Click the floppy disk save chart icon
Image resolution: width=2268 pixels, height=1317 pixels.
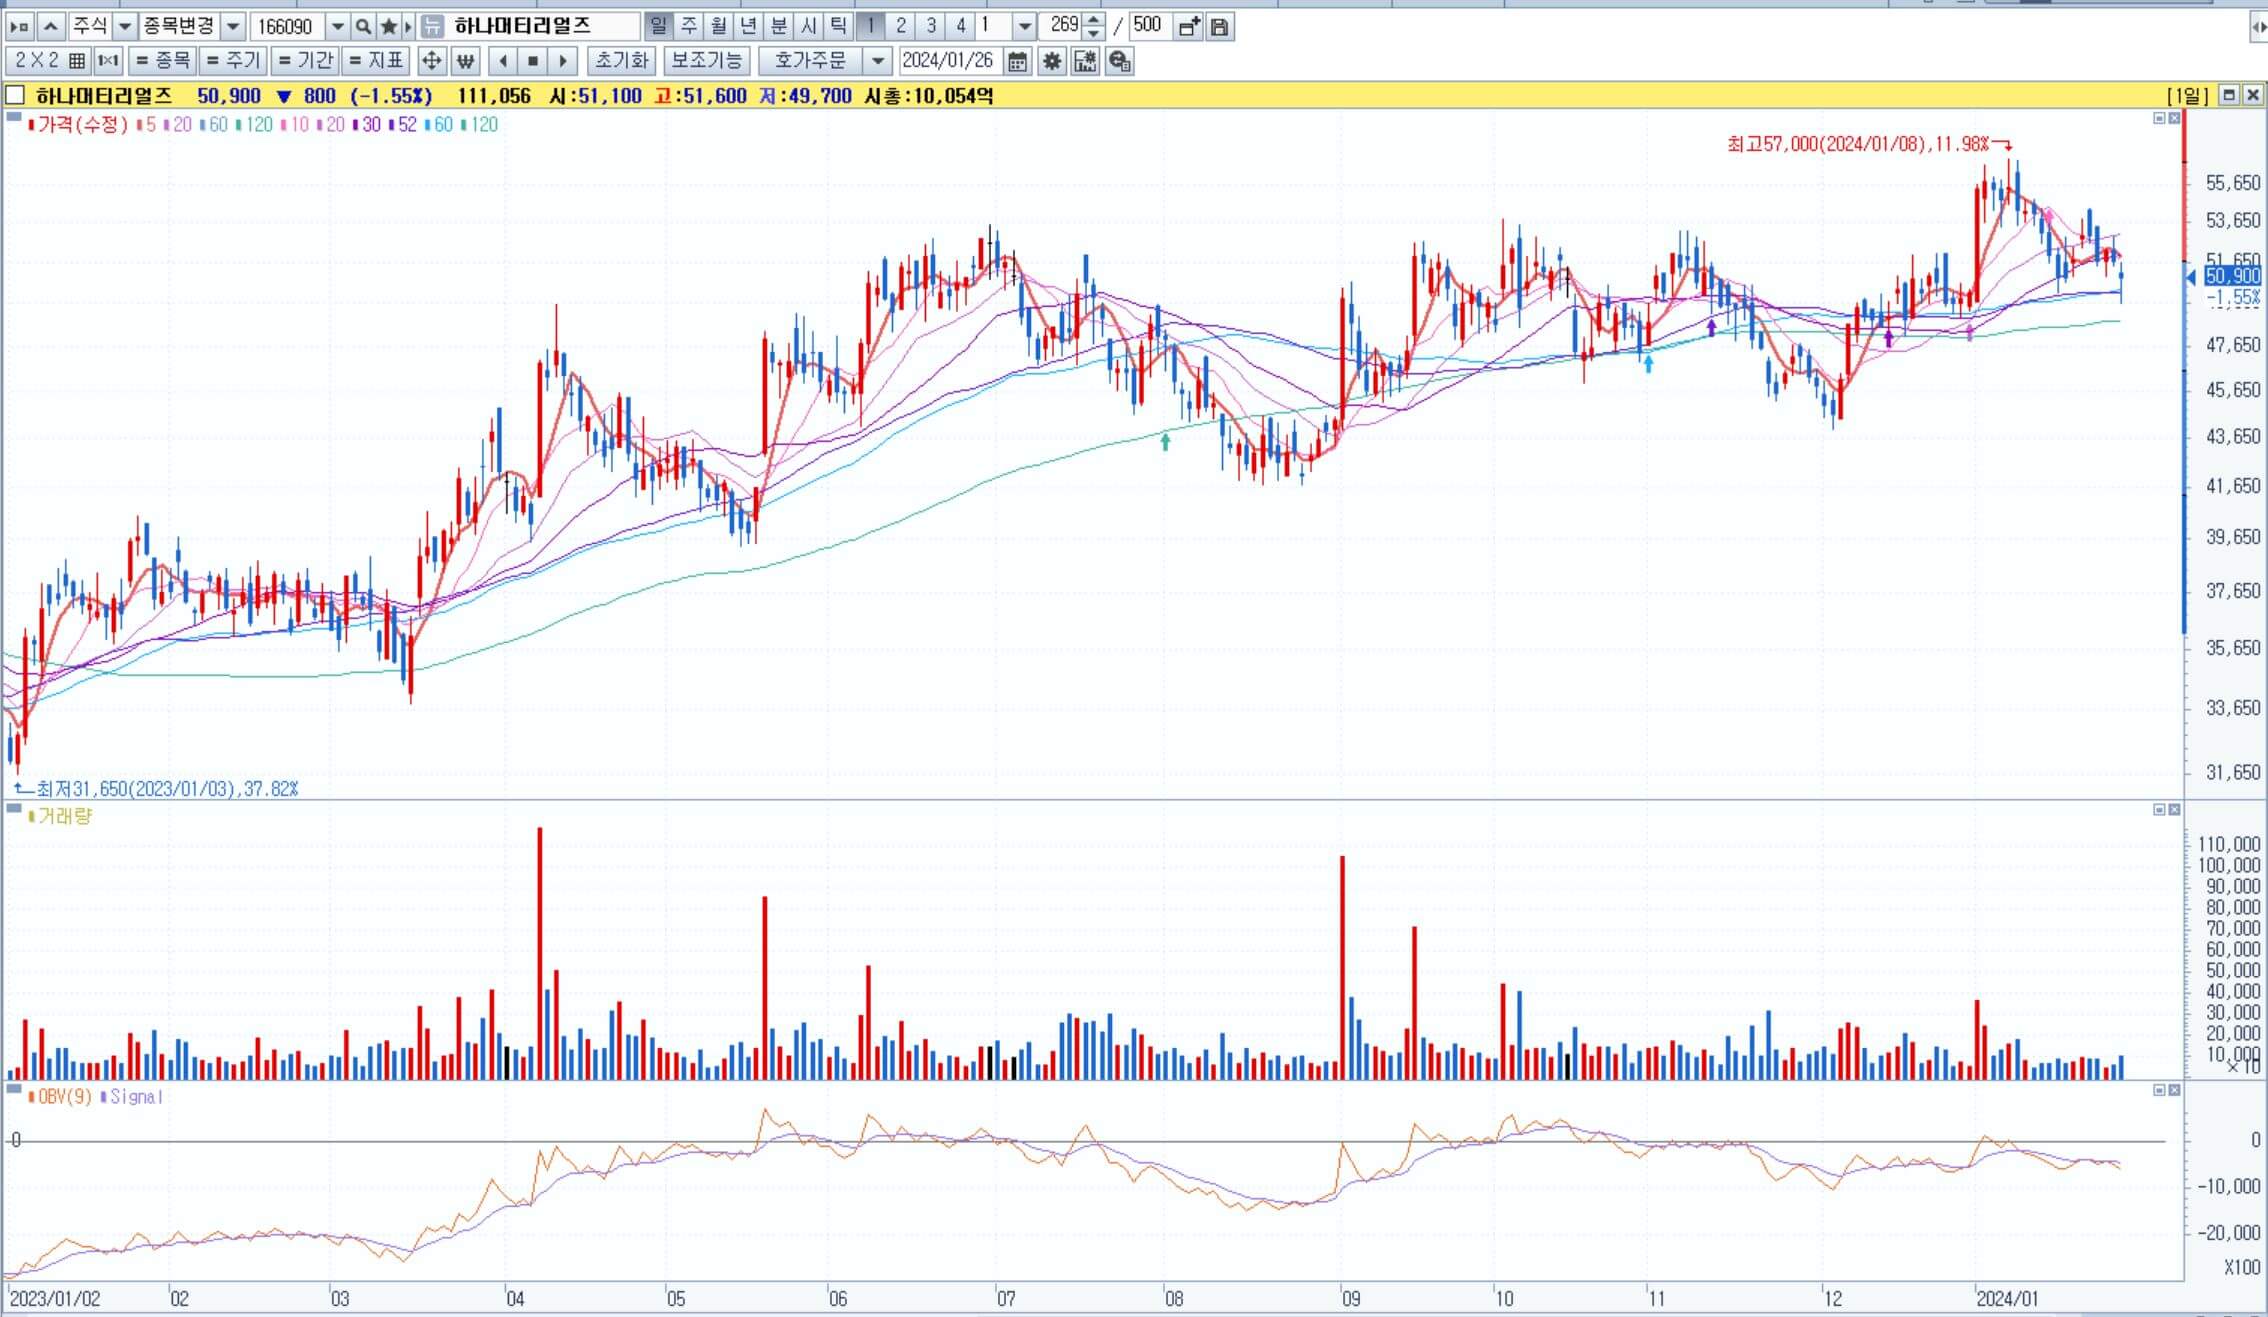[x=1219, y=26]
